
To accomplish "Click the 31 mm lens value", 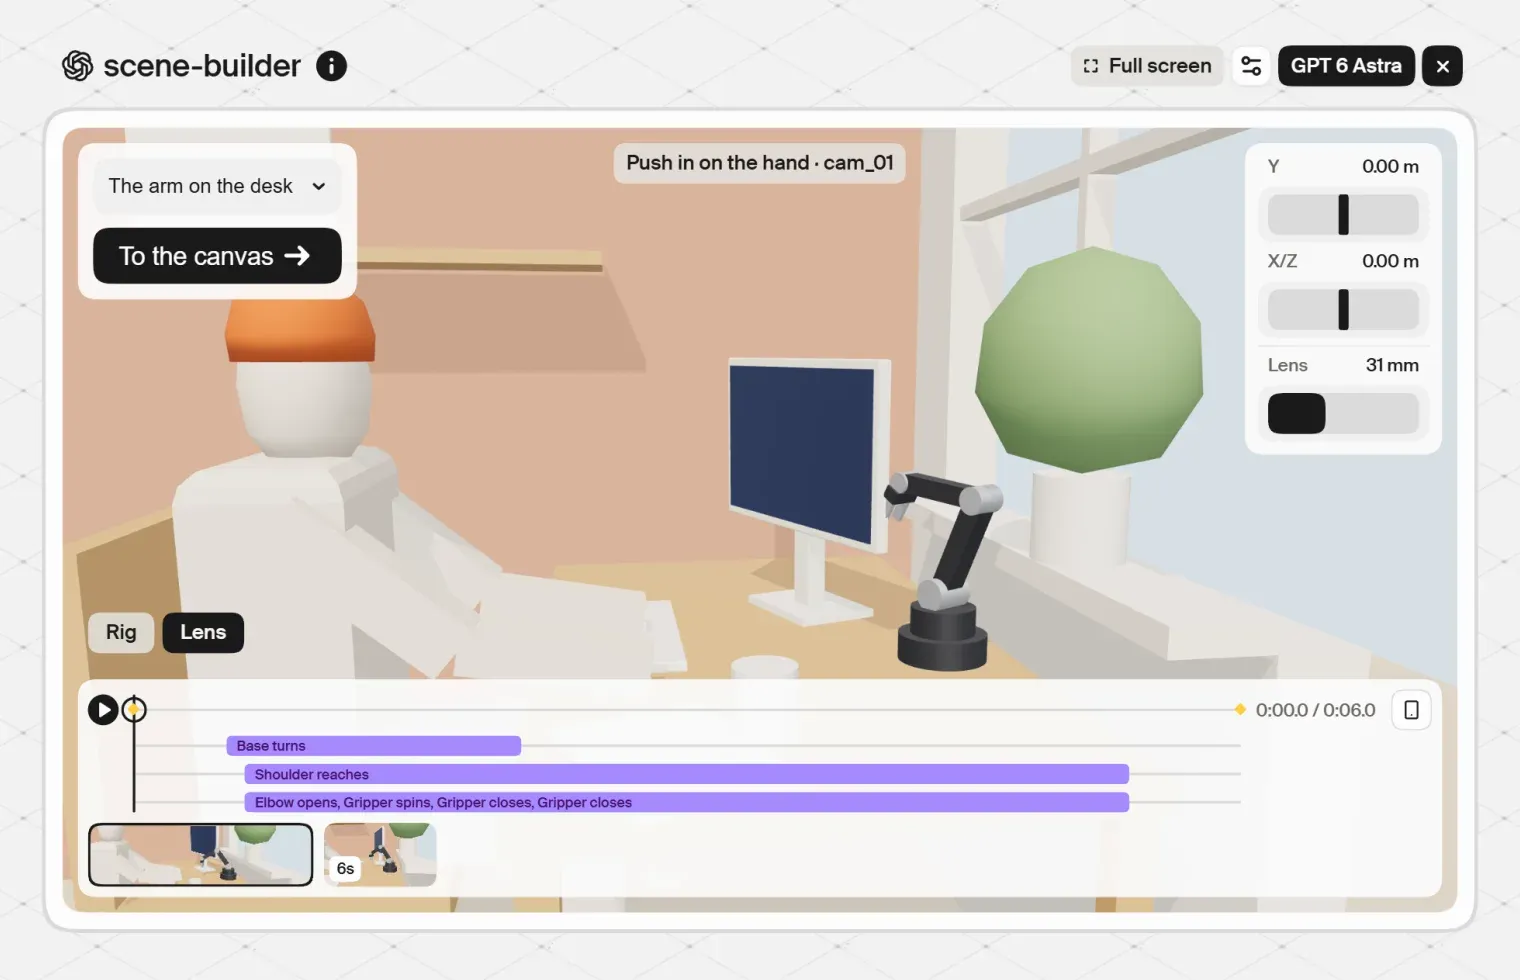I will [x=1392, y=365].
